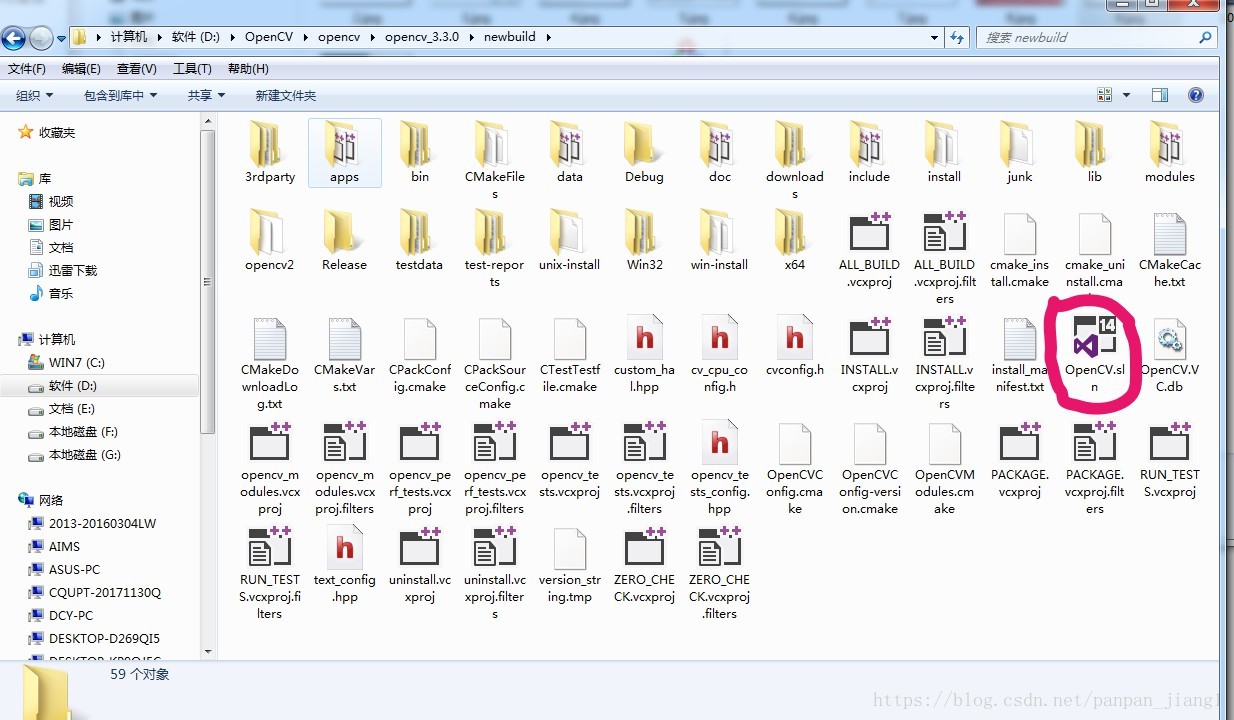Image resolution: width=1234 pixels, height=720 pixels.
Task: Select the CMakeCache.txt file
Action: click(x=1170, y=250)
